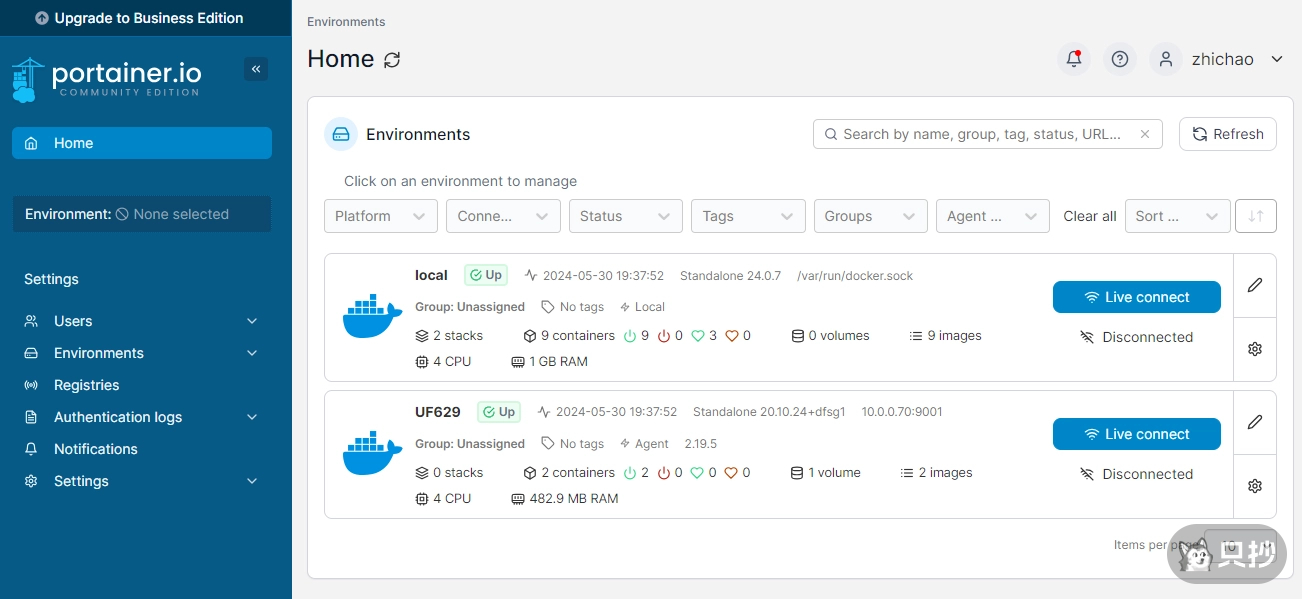
Task: Click the pencil edit icon for UF629
Action: [x=1255, y=422]
